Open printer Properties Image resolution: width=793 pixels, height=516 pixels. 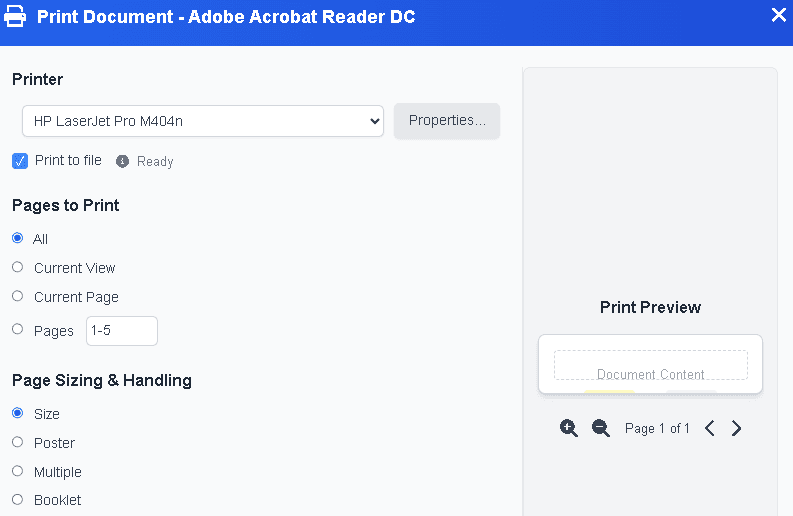447,121
